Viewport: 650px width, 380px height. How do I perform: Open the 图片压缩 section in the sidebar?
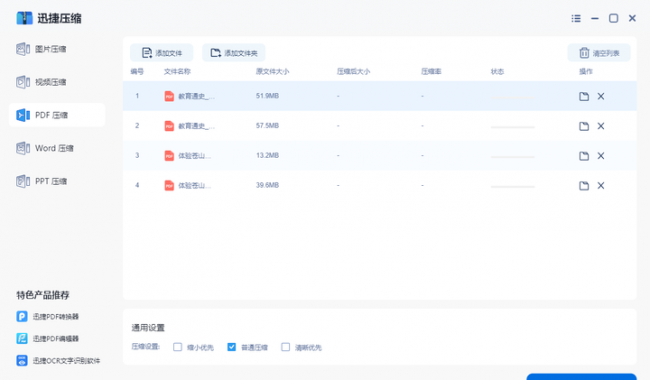[41, 49]
